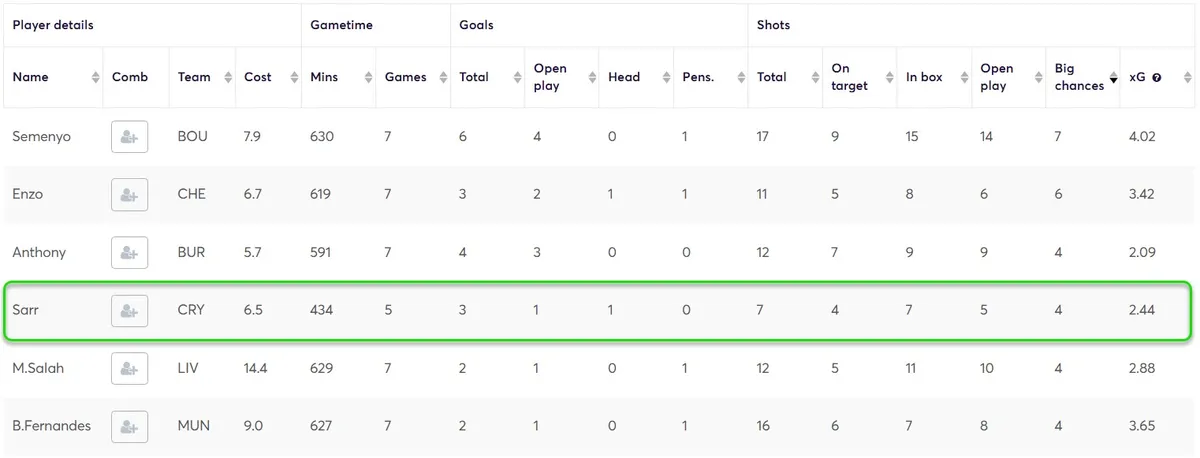
Task: Sort by In box column header
Action: tap(924, 77)
